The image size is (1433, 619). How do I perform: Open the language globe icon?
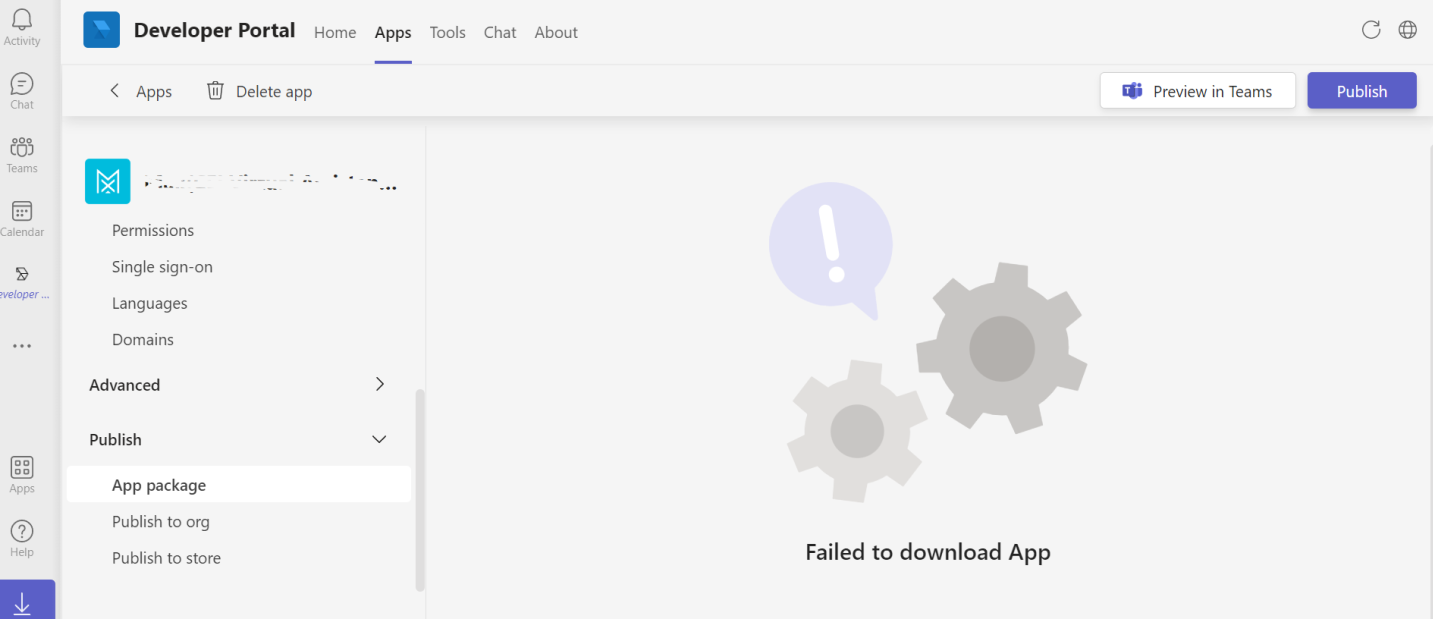(1407, 30)
